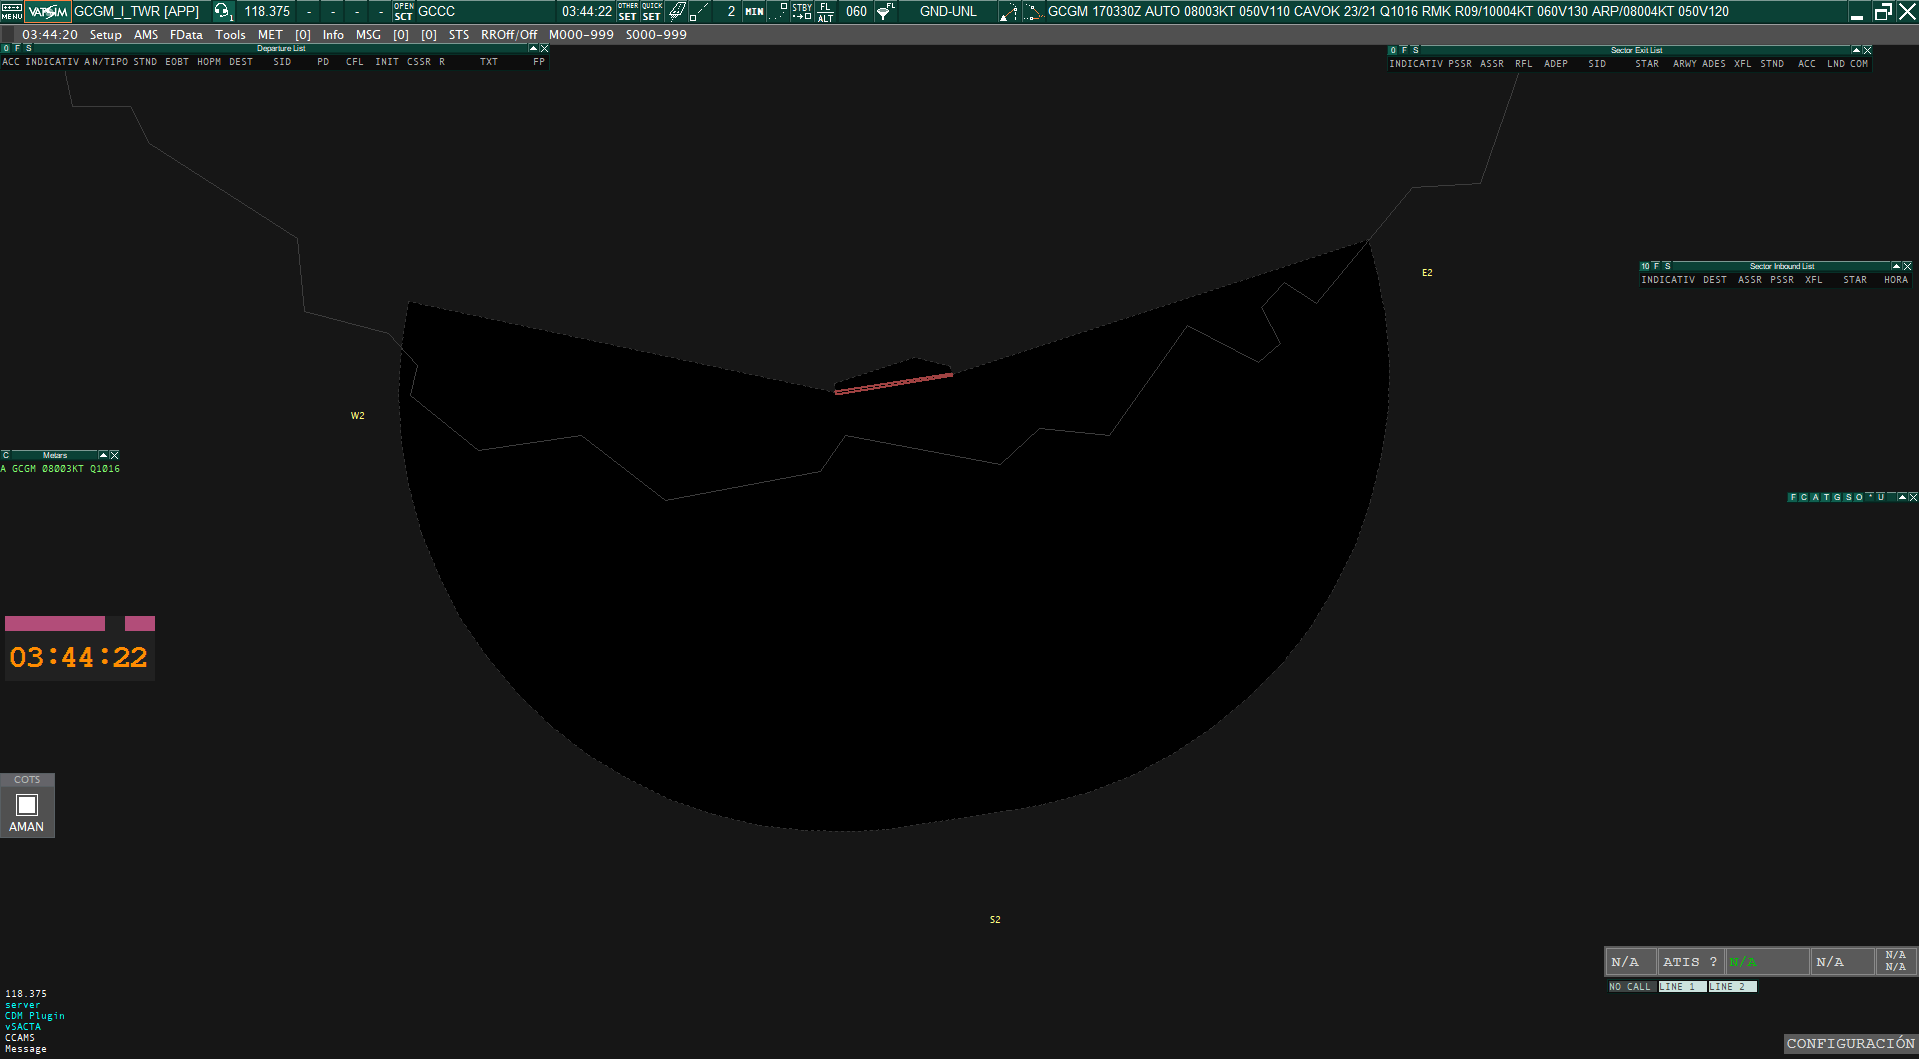Toggle the S button in Sector Inbound List

coord(1667,266)
